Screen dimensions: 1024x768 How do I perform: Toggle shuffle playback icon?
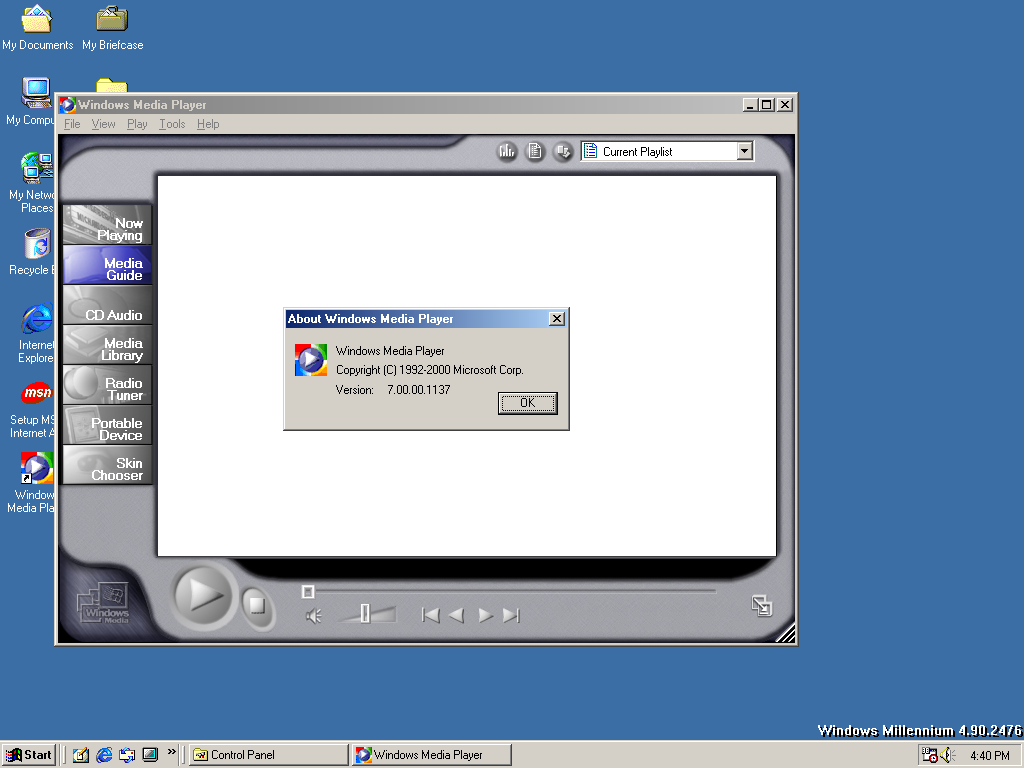563,152
